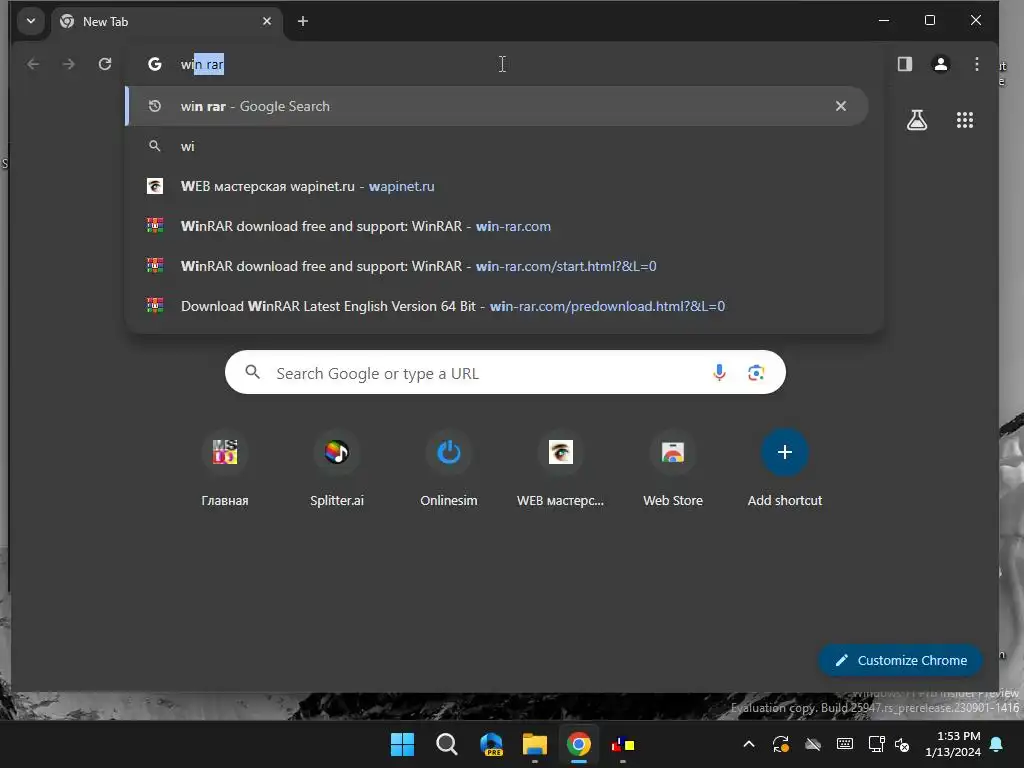Launch Edge PRE from taskbar

(491, 744)
